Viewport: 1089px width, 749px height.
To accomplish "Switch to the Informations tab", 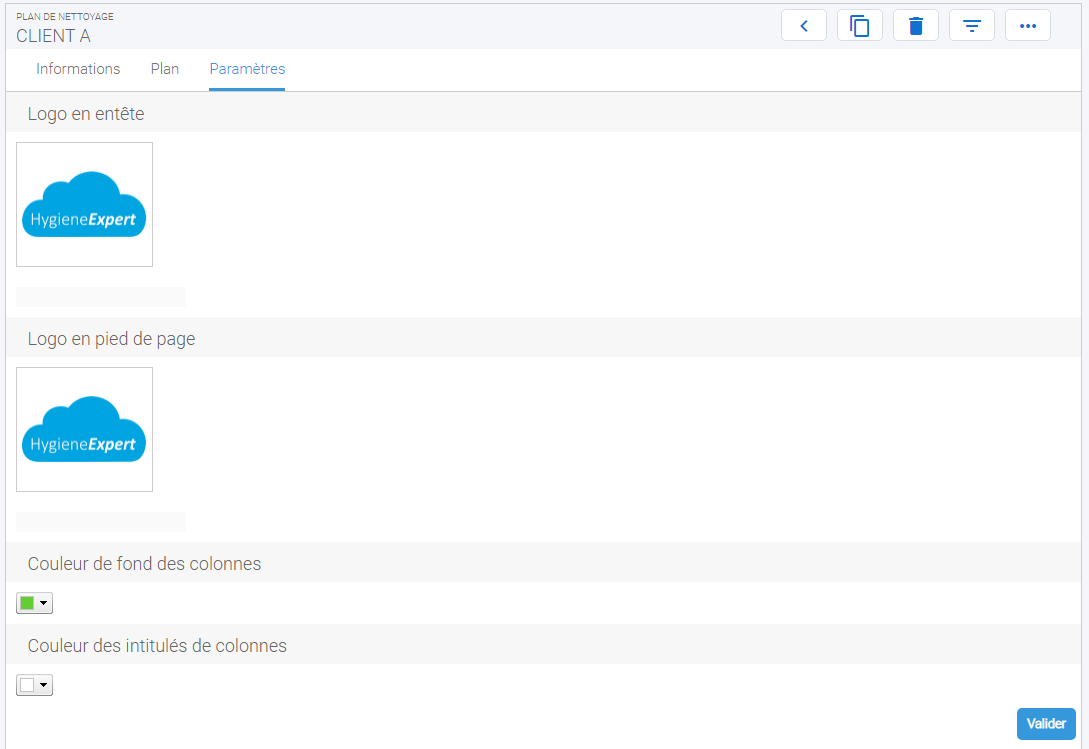I will (78, 69).
